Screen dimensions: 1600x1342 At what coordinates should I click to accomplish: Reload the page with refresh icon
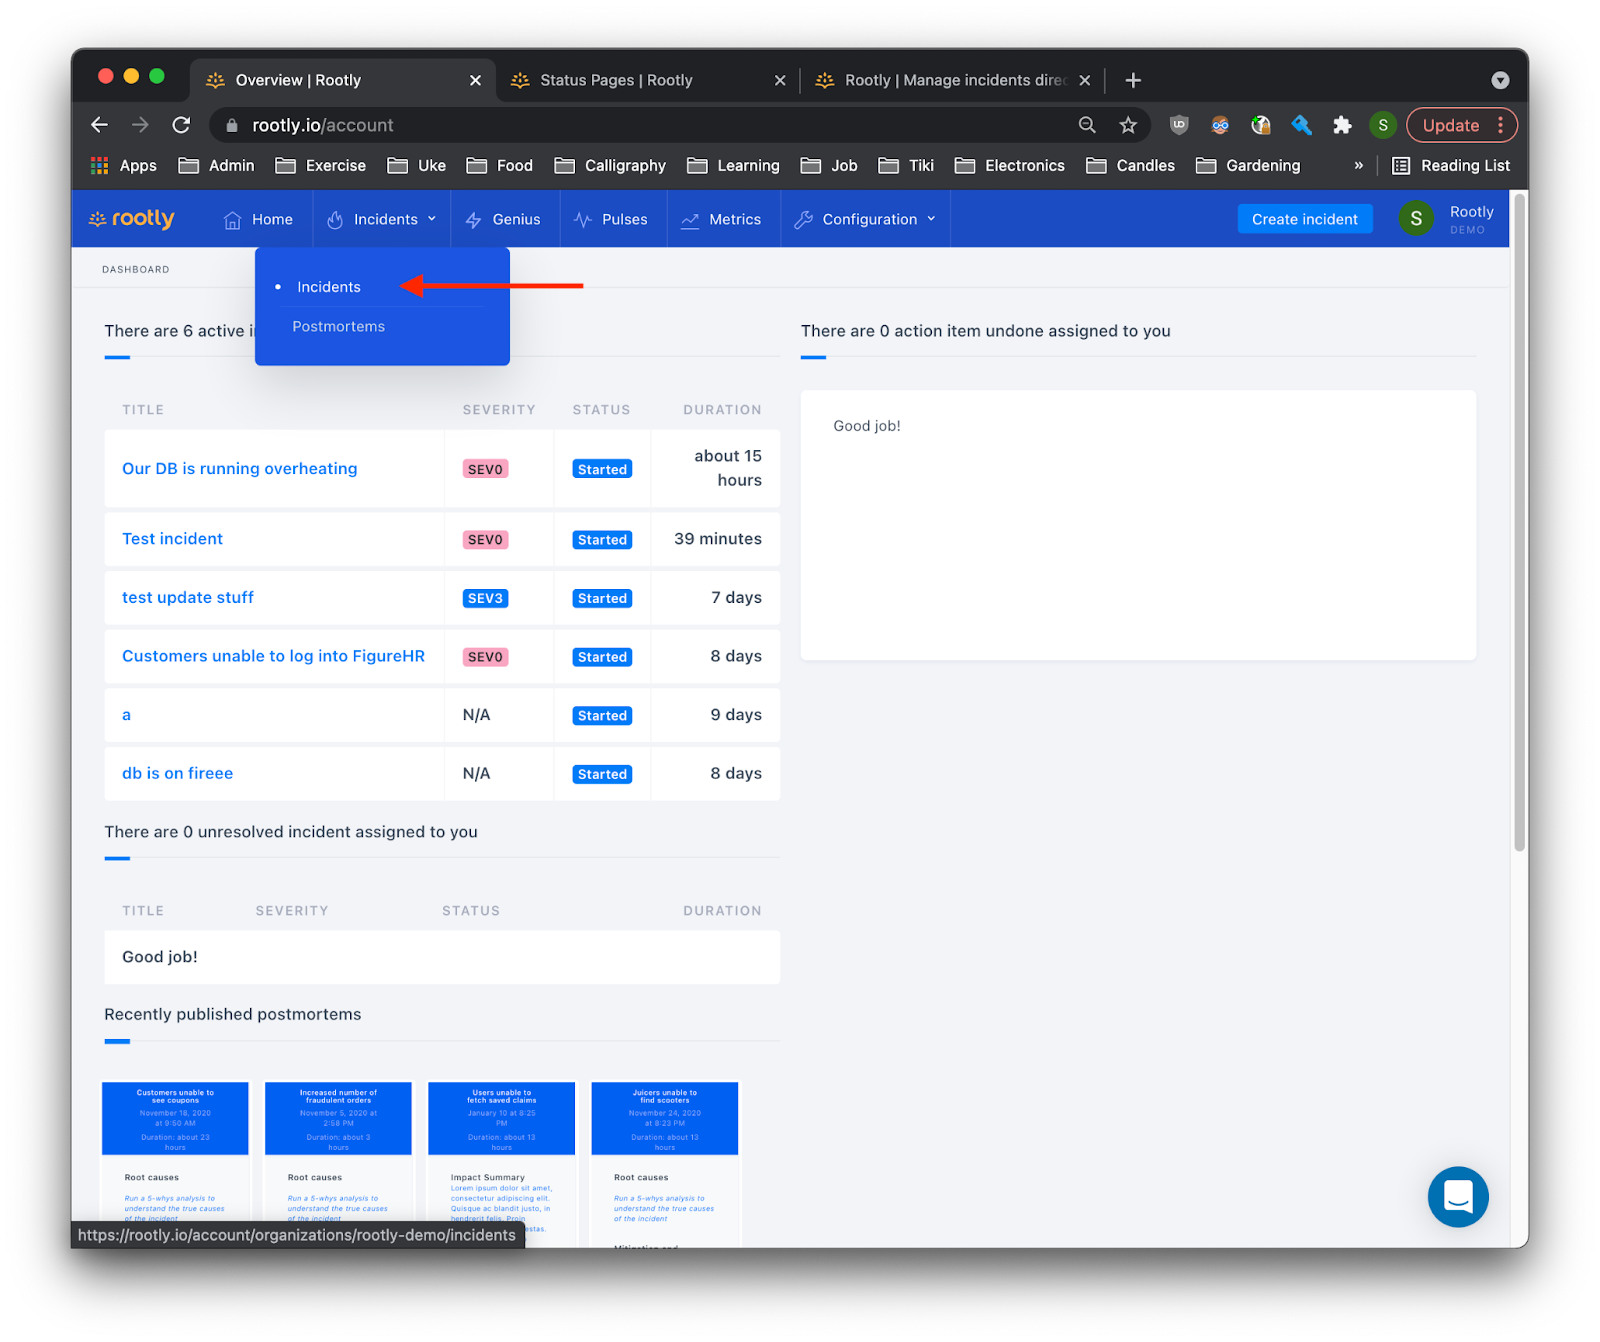coord(181,125)
